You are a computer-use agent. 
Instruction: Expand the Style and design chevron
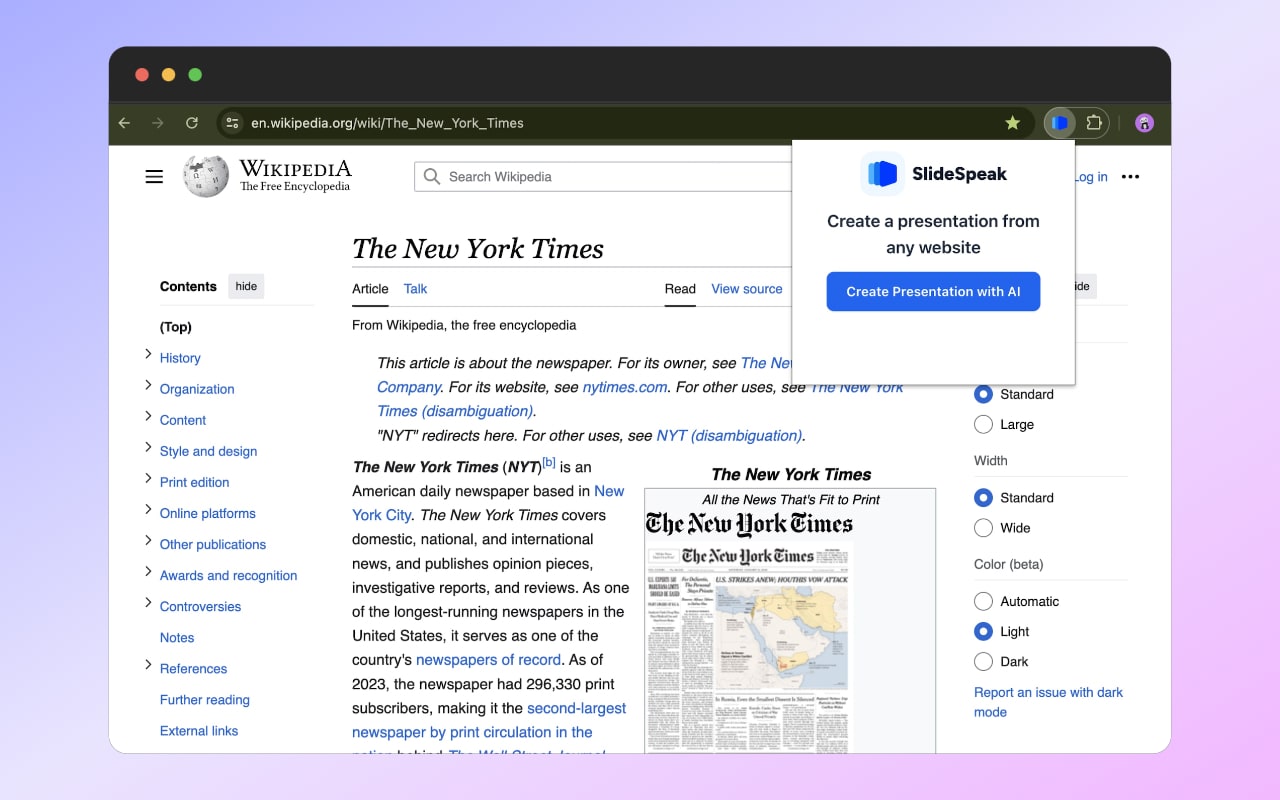(148, 447)
